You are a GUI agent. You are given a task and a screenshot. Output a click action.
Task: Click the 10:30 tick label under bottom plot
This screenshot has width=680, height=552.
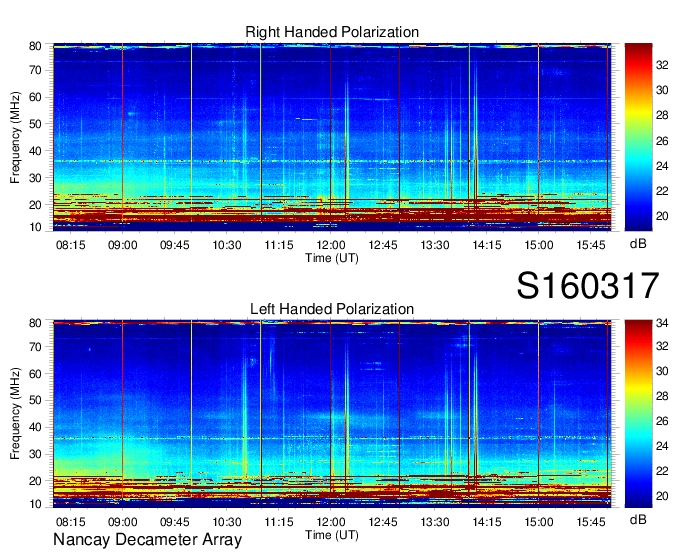pos(227,522)
